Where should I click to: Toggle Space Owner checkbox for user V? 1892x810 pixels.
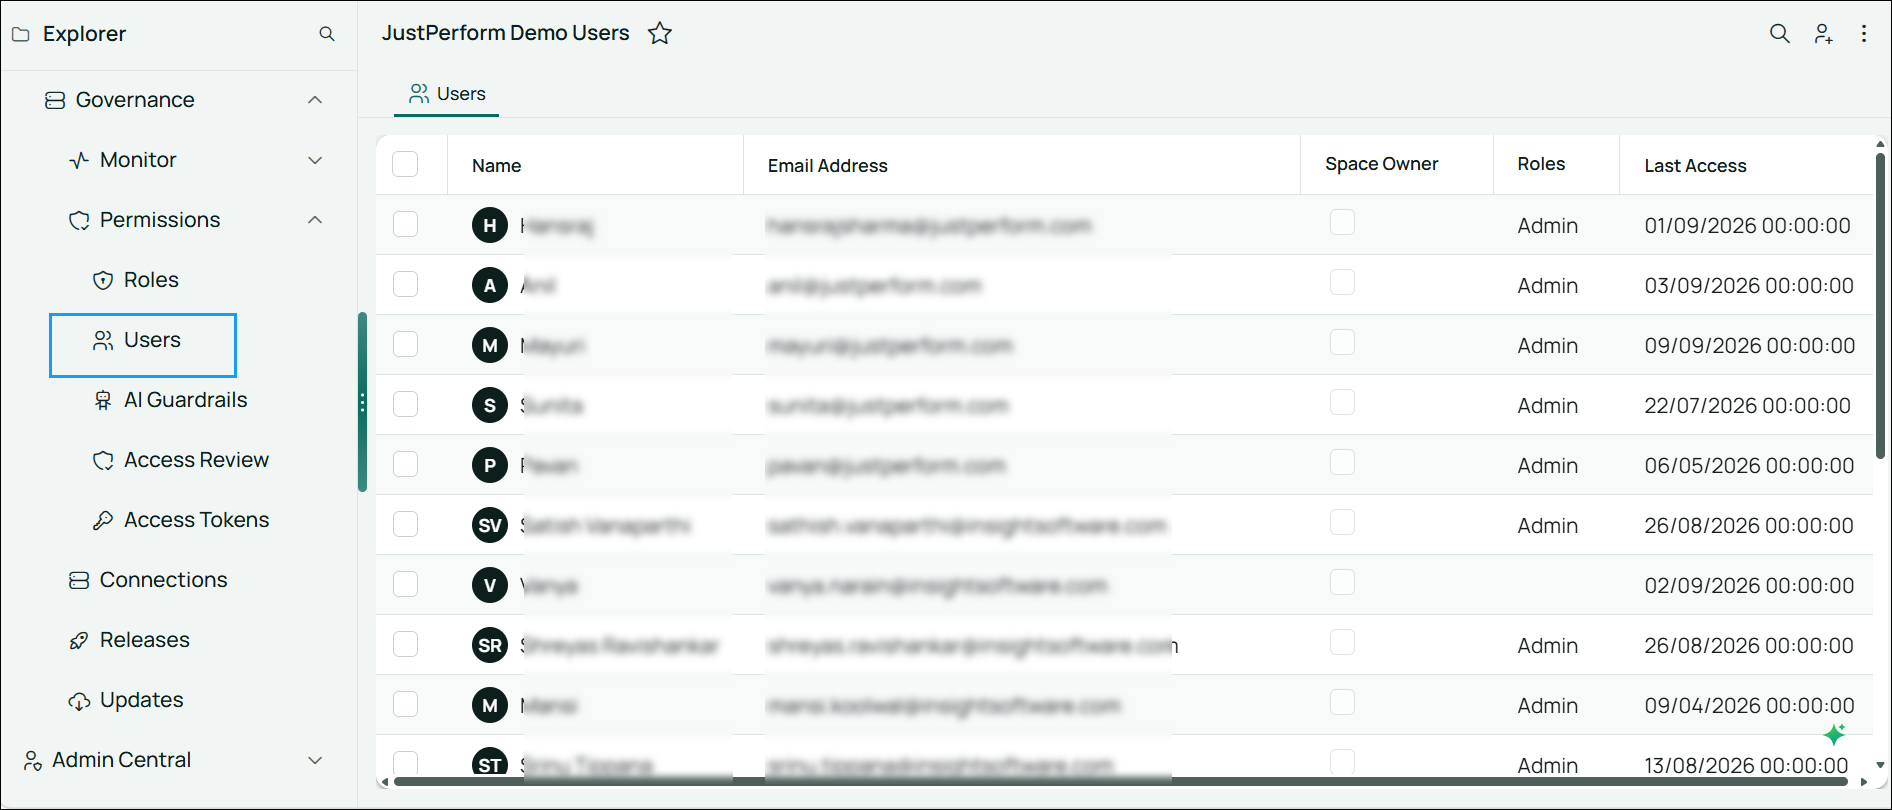(1342, 582)
